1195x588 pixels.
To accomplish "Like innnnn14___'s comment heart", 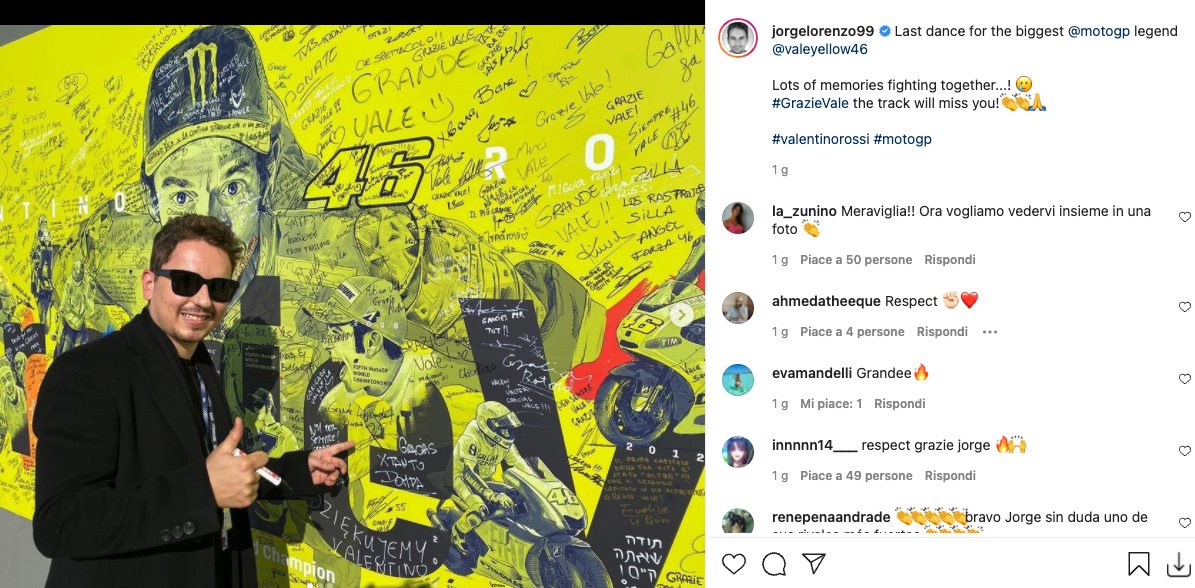I will tap(1184, 451).
